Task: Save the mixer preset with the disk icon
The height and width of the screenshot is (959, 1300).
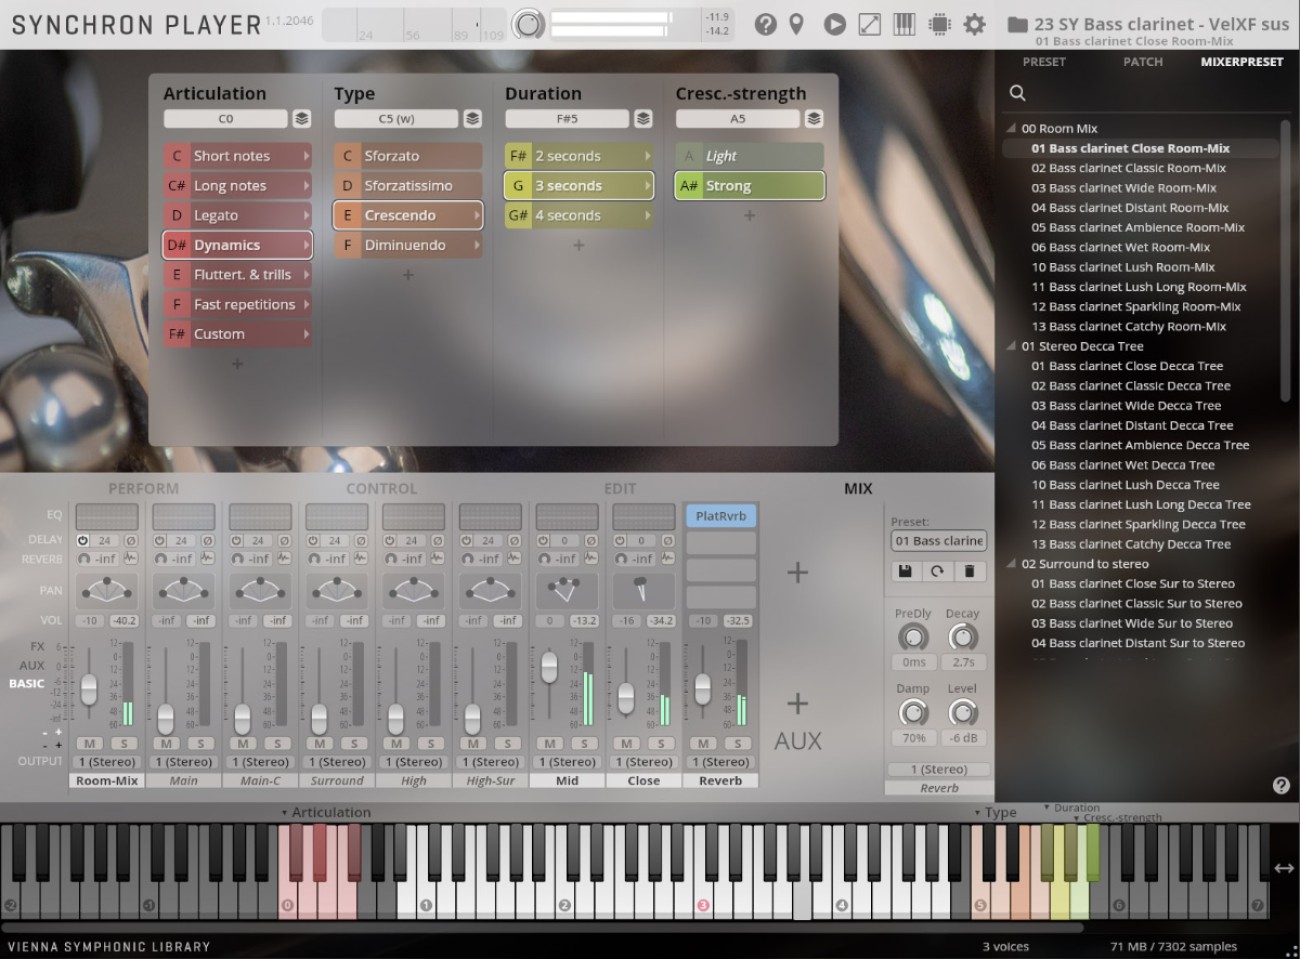Action: point(905,570)
